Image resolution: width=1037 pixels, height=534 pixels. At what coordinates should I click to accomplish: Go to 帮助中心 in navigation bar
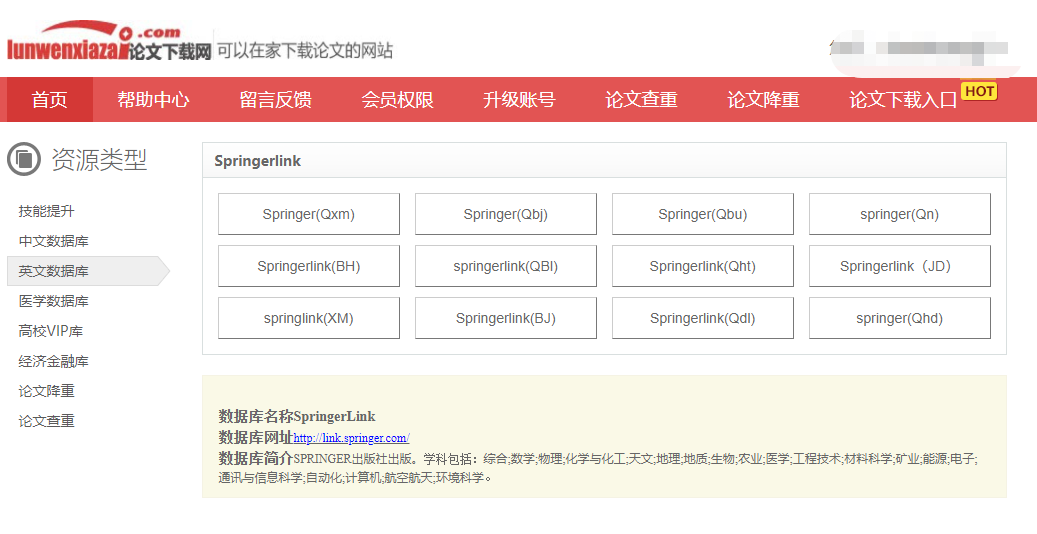tap(153, 100)
